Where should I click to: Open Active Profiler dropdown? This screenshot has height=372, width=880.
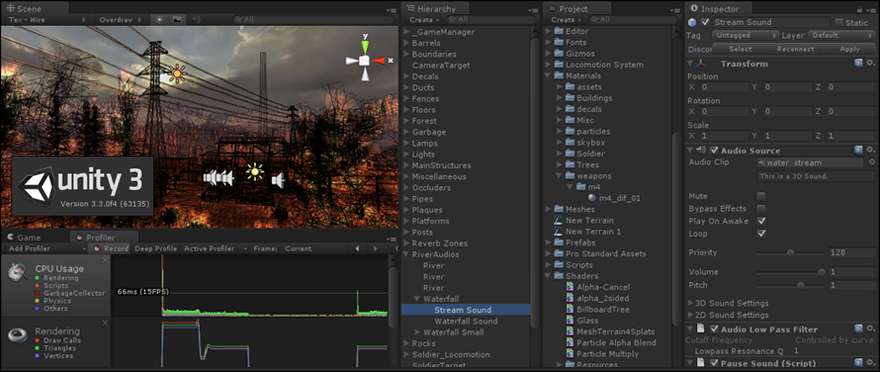(x=216, y=249)
